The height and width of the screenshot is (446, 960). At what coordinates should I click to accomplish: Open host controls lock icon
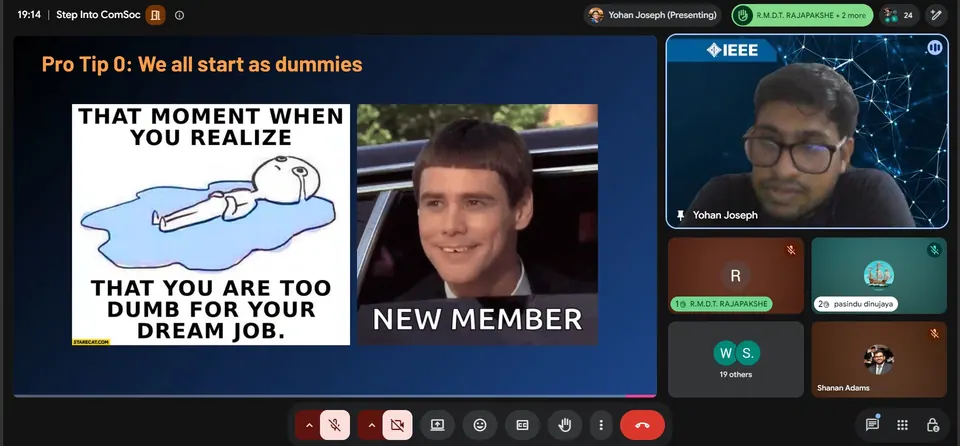pyautogui.click(x=932, y=425)
